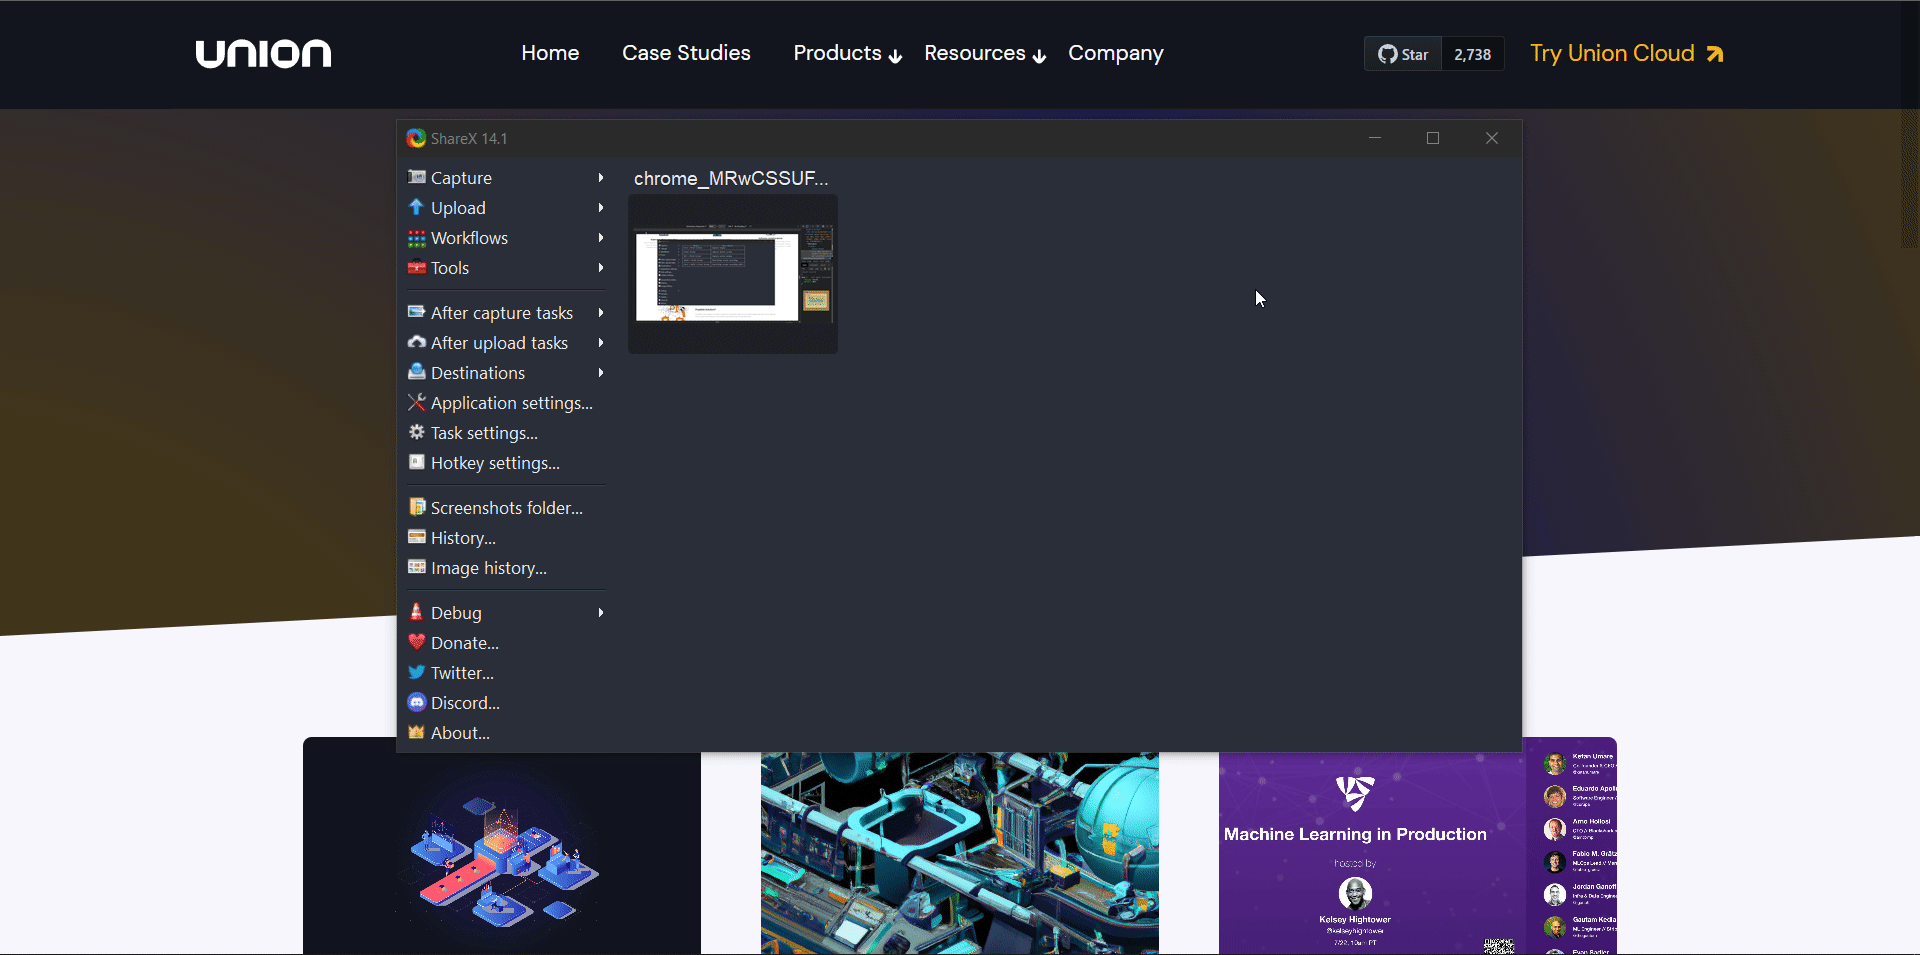Click the Workflows grid icon
Screen dimensions: 1920x955
[x=417, y=237]
